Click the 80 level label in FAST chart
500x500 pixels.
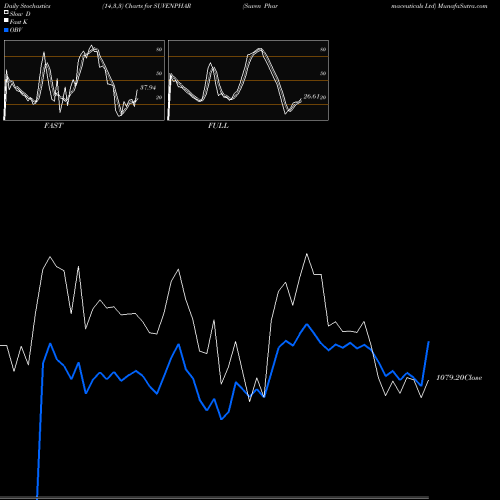click(x=159, y=49)
